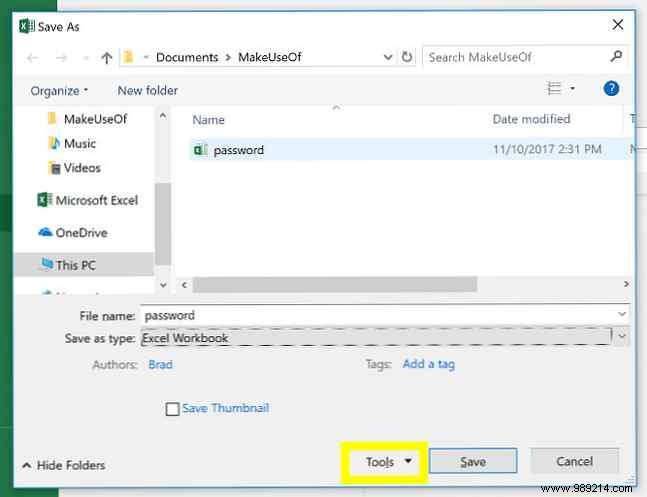The width and height of the screenshot is (647, 497).
Task: Click the Excel icon next to password file
Action: (201, 150)
